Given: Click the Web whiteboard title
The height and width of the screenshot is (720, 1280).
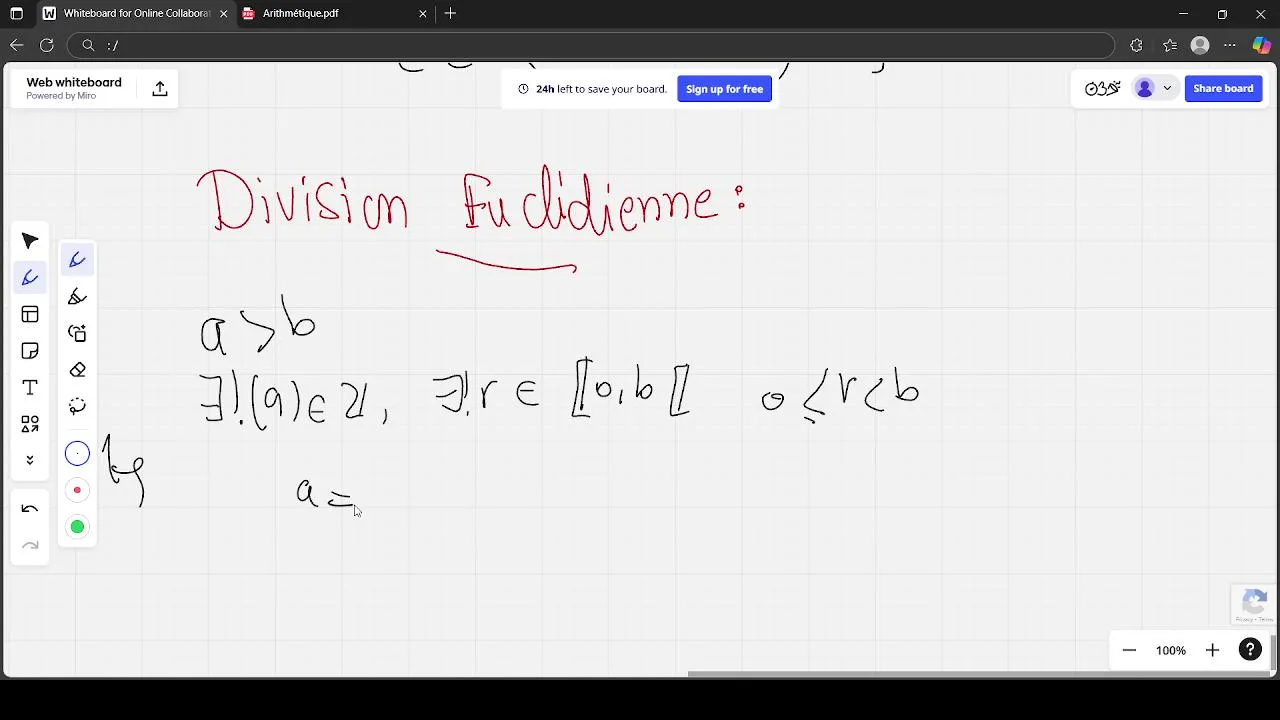Looking at the screenshot, I should 74,83.
